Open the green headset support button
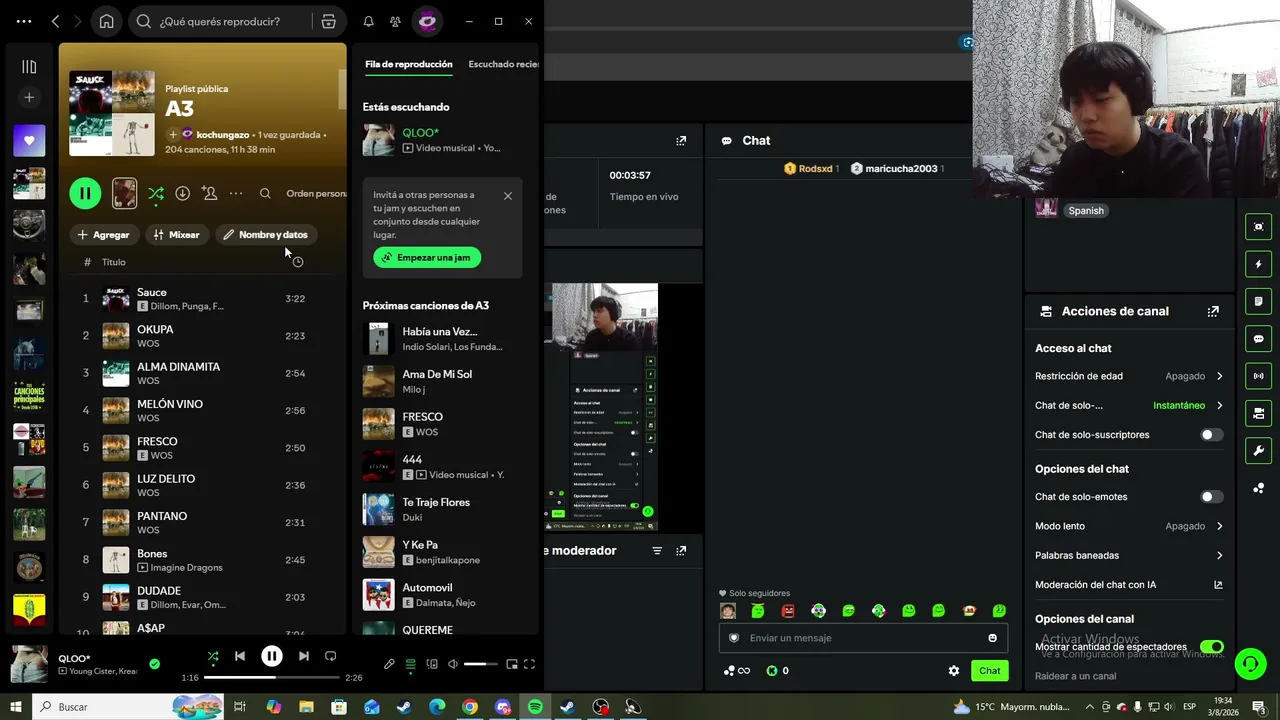The width and height of the screenshot is (1280, 720). 1249,664
